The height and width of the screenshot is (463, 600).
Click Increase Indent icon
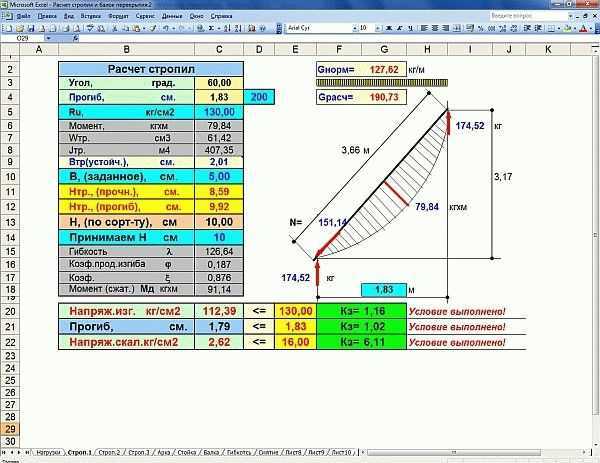tap(538, 28)
